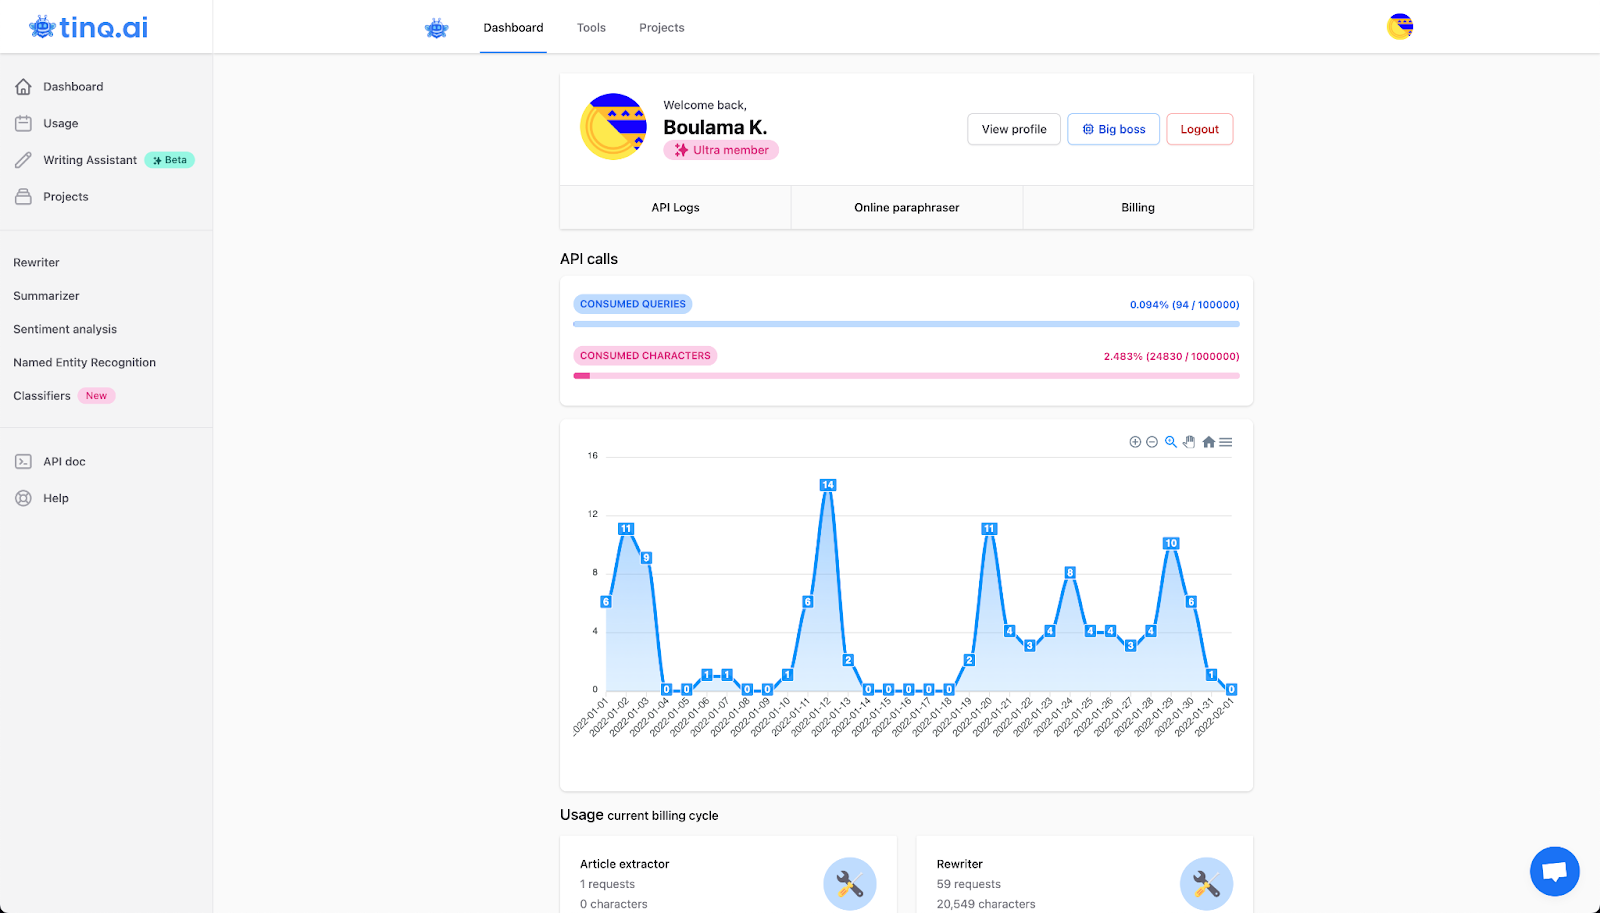Click tinq.ai logo in sidebar
Image resolution: width=1600 pixels, height=913 pixels.
click(x=89, y=27)
